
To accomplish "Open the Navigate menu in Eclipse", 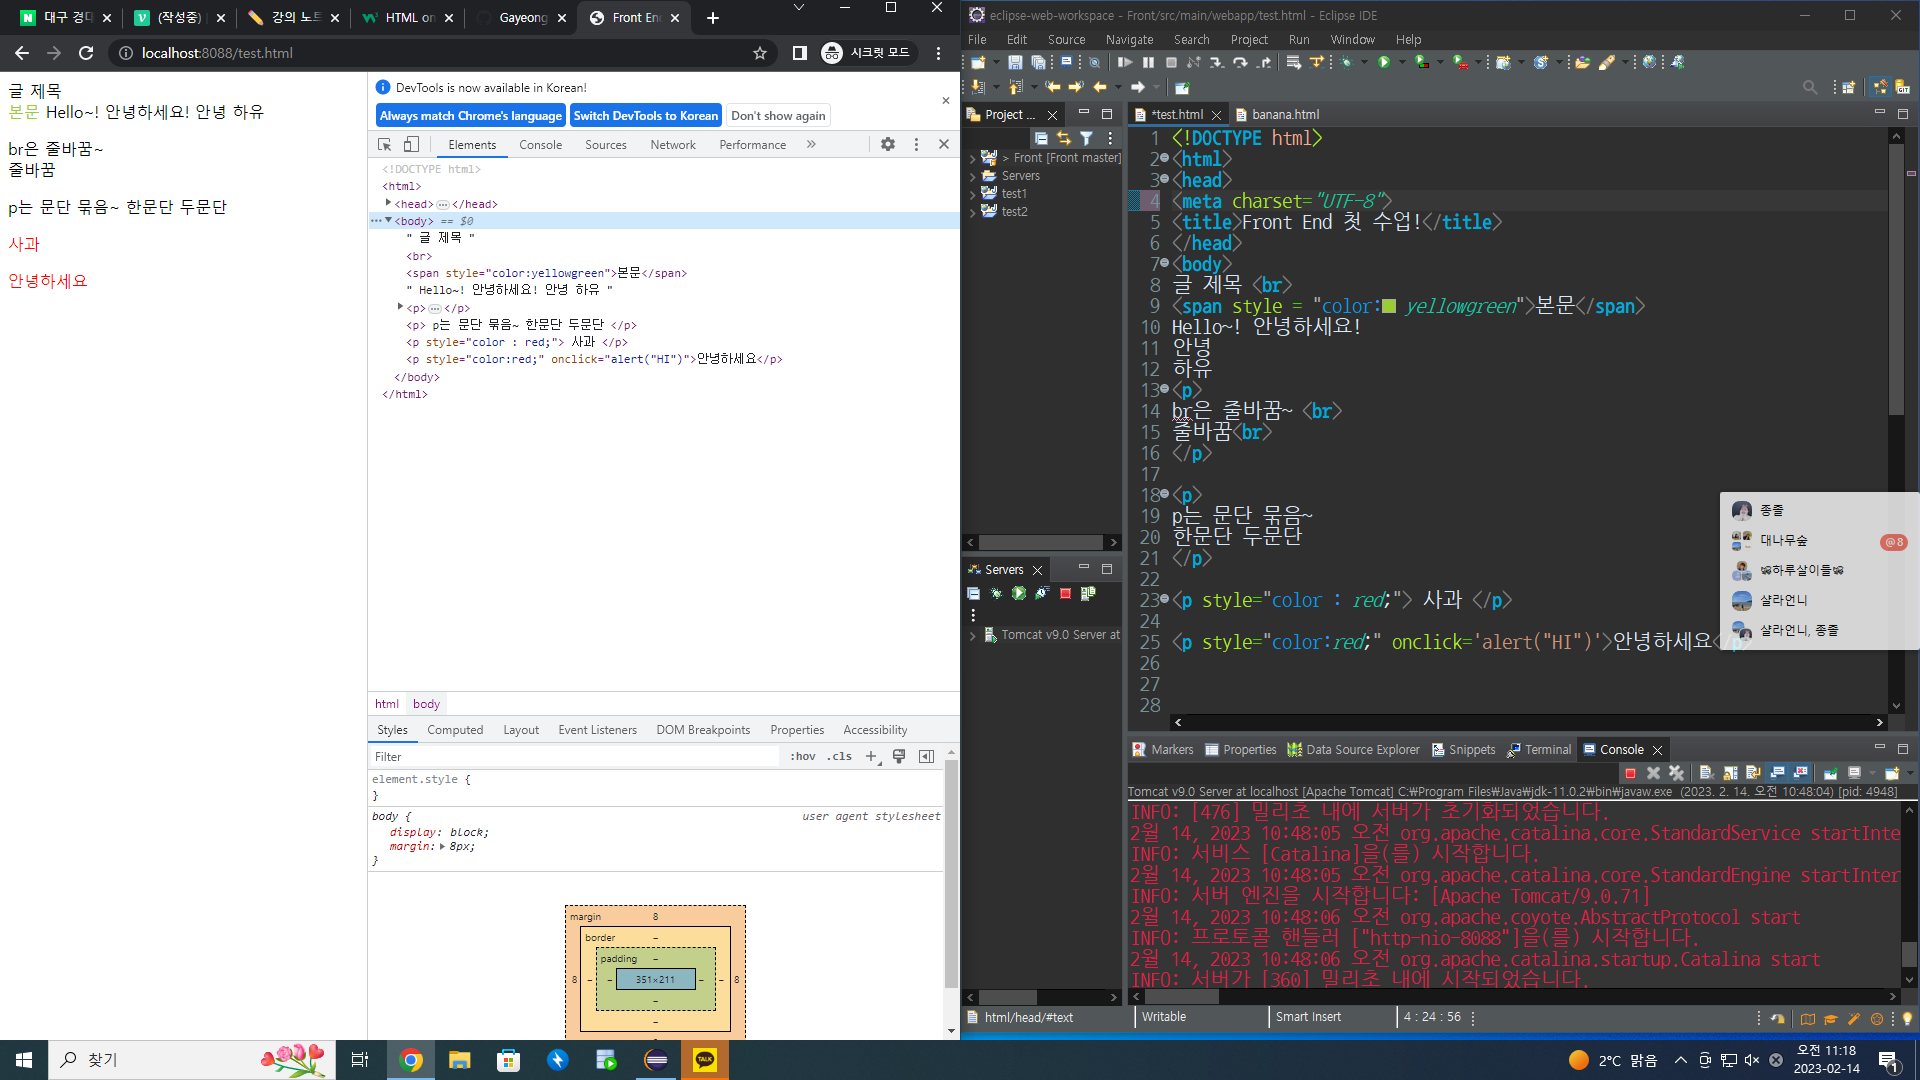I will [1129, 40].
